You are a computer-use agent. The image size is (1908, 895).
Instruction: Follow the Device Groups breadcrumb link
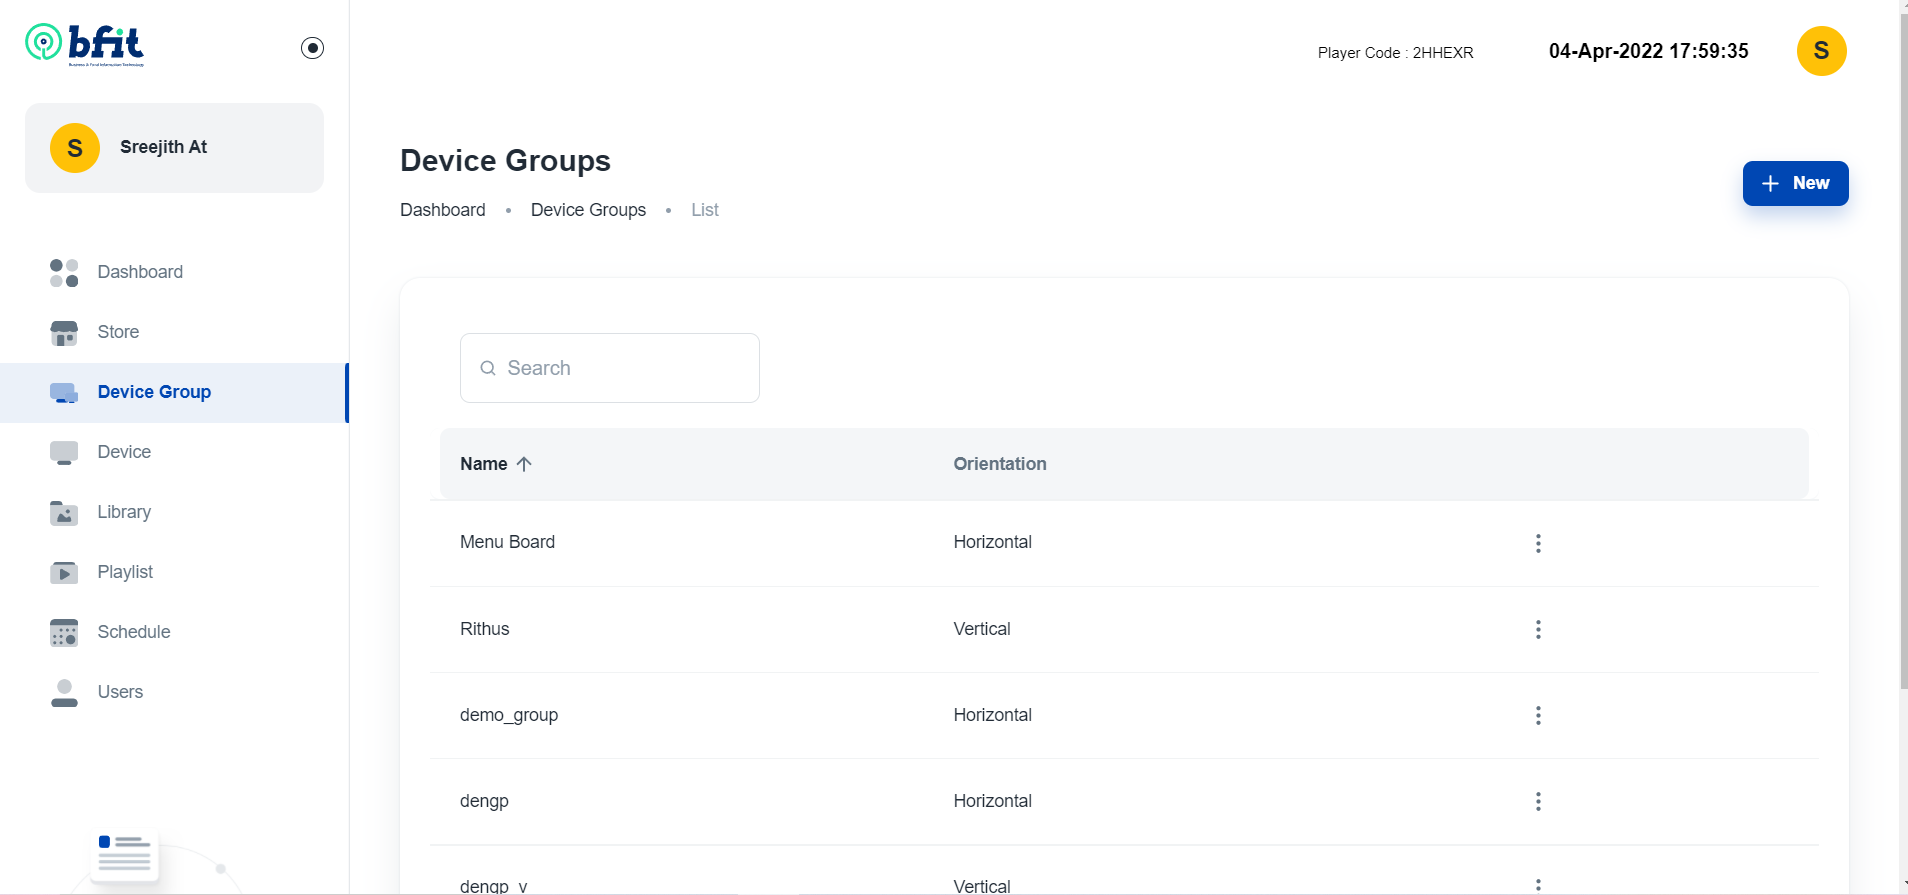pyautogui.click(x=588, y=210)
